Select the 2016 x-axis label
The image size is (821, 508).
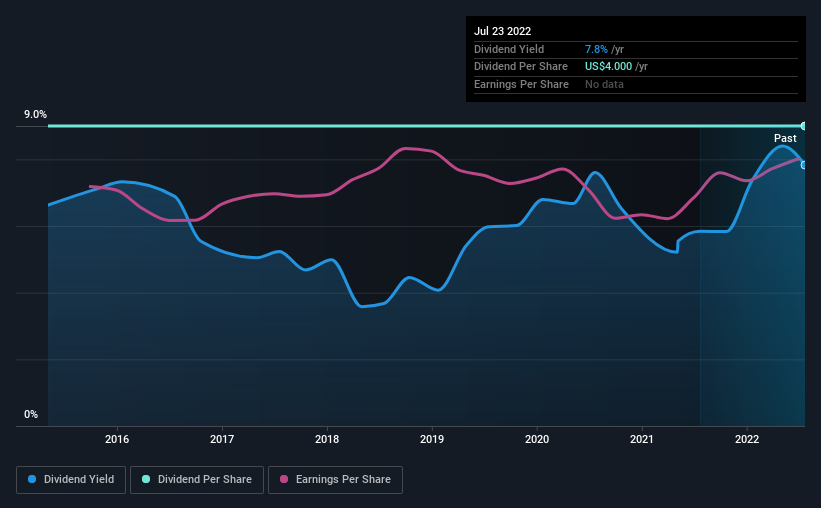(117, 439)
